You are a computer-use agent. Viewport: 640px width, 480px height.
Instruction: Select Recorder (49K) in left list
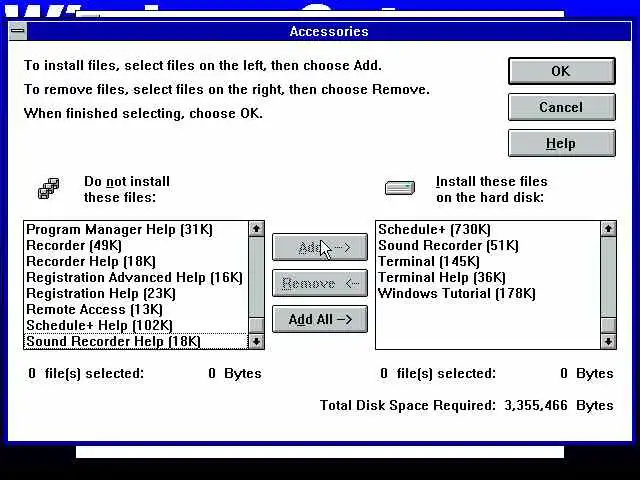coord(136,245)
